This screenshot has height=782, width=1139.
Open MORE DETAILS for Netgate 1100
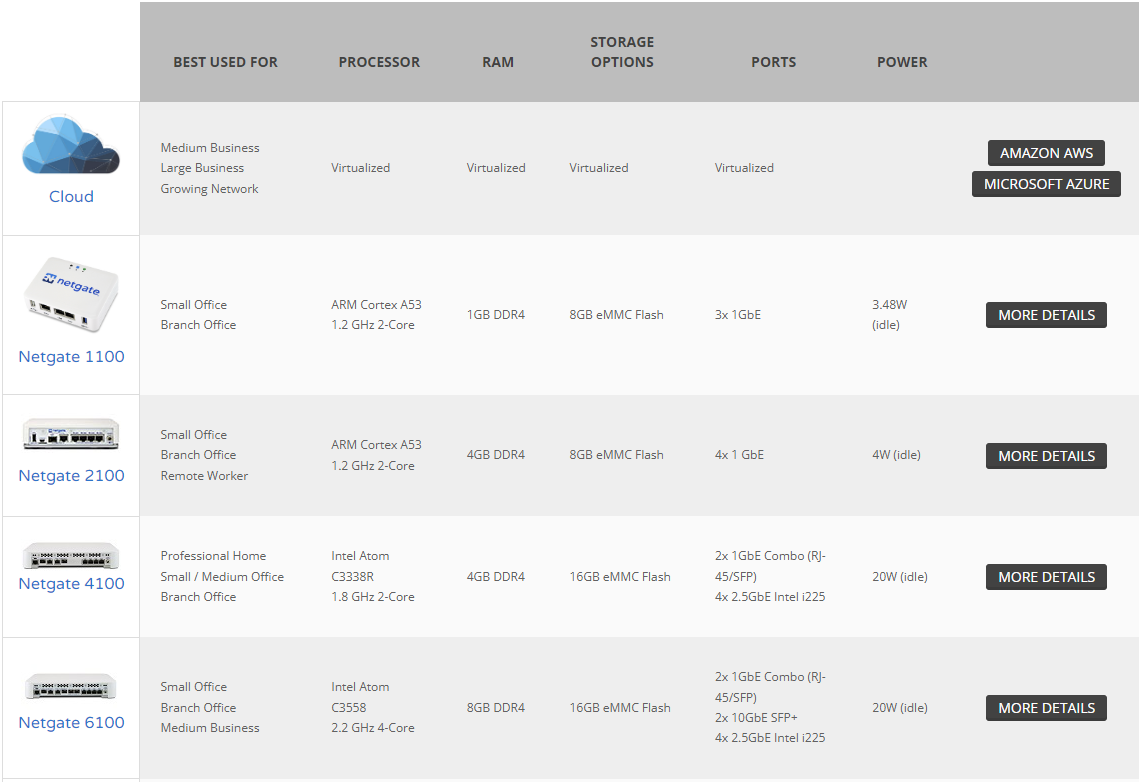tap(1046, 314)
